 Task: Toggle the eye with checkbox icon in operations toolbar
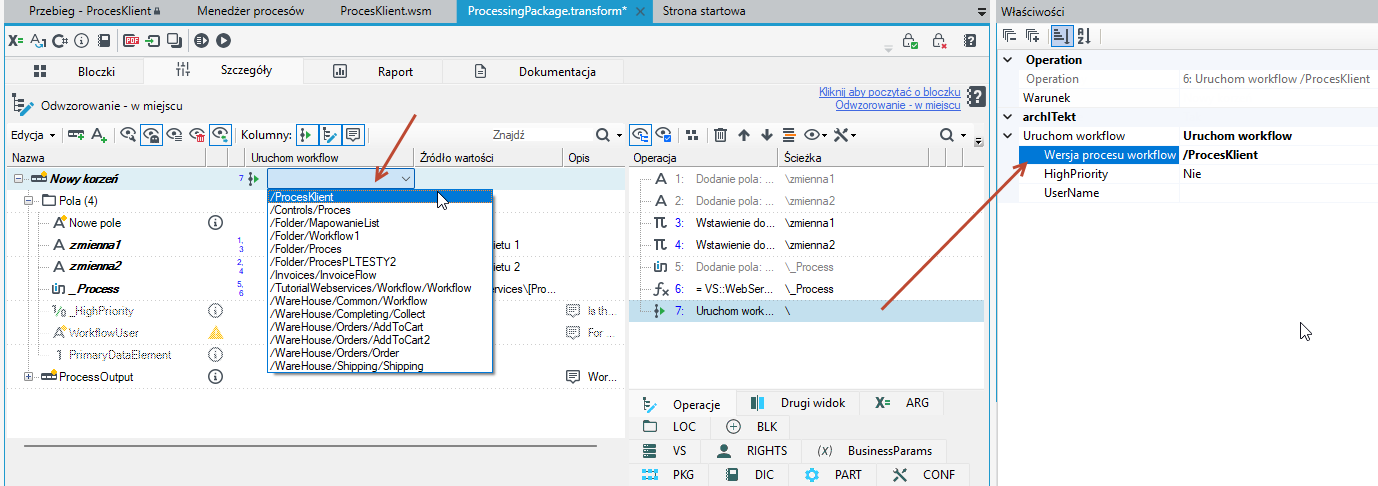point(665,134)
